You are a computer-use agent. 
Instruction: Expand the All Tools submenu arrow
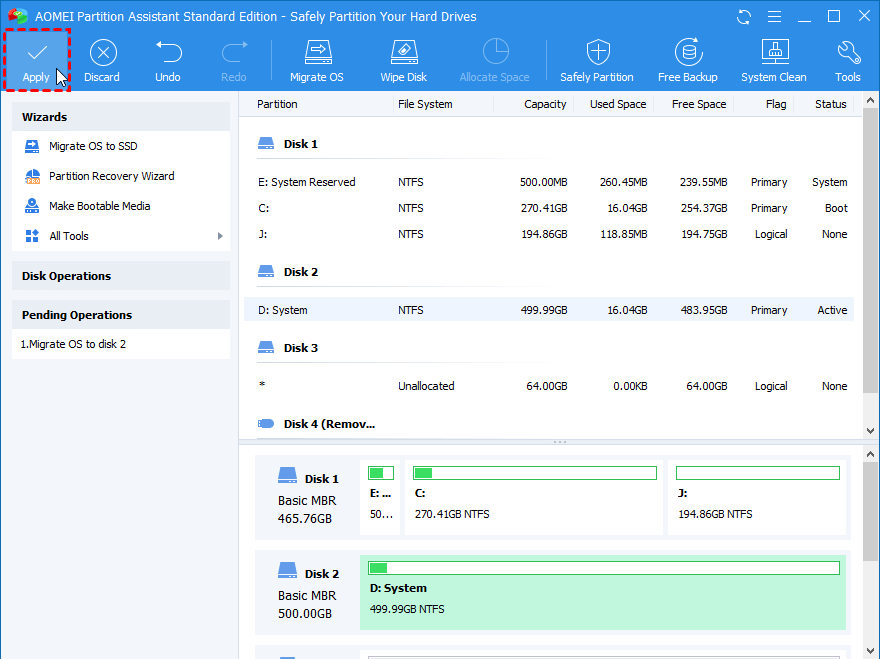click(x=220, y=236)
